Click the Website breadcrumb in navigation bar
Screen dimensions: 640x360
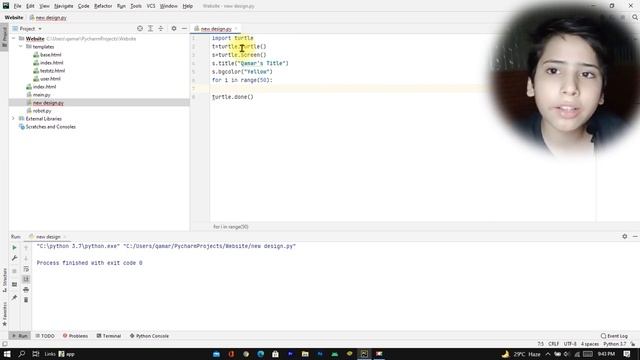click(x=14, y=18)
